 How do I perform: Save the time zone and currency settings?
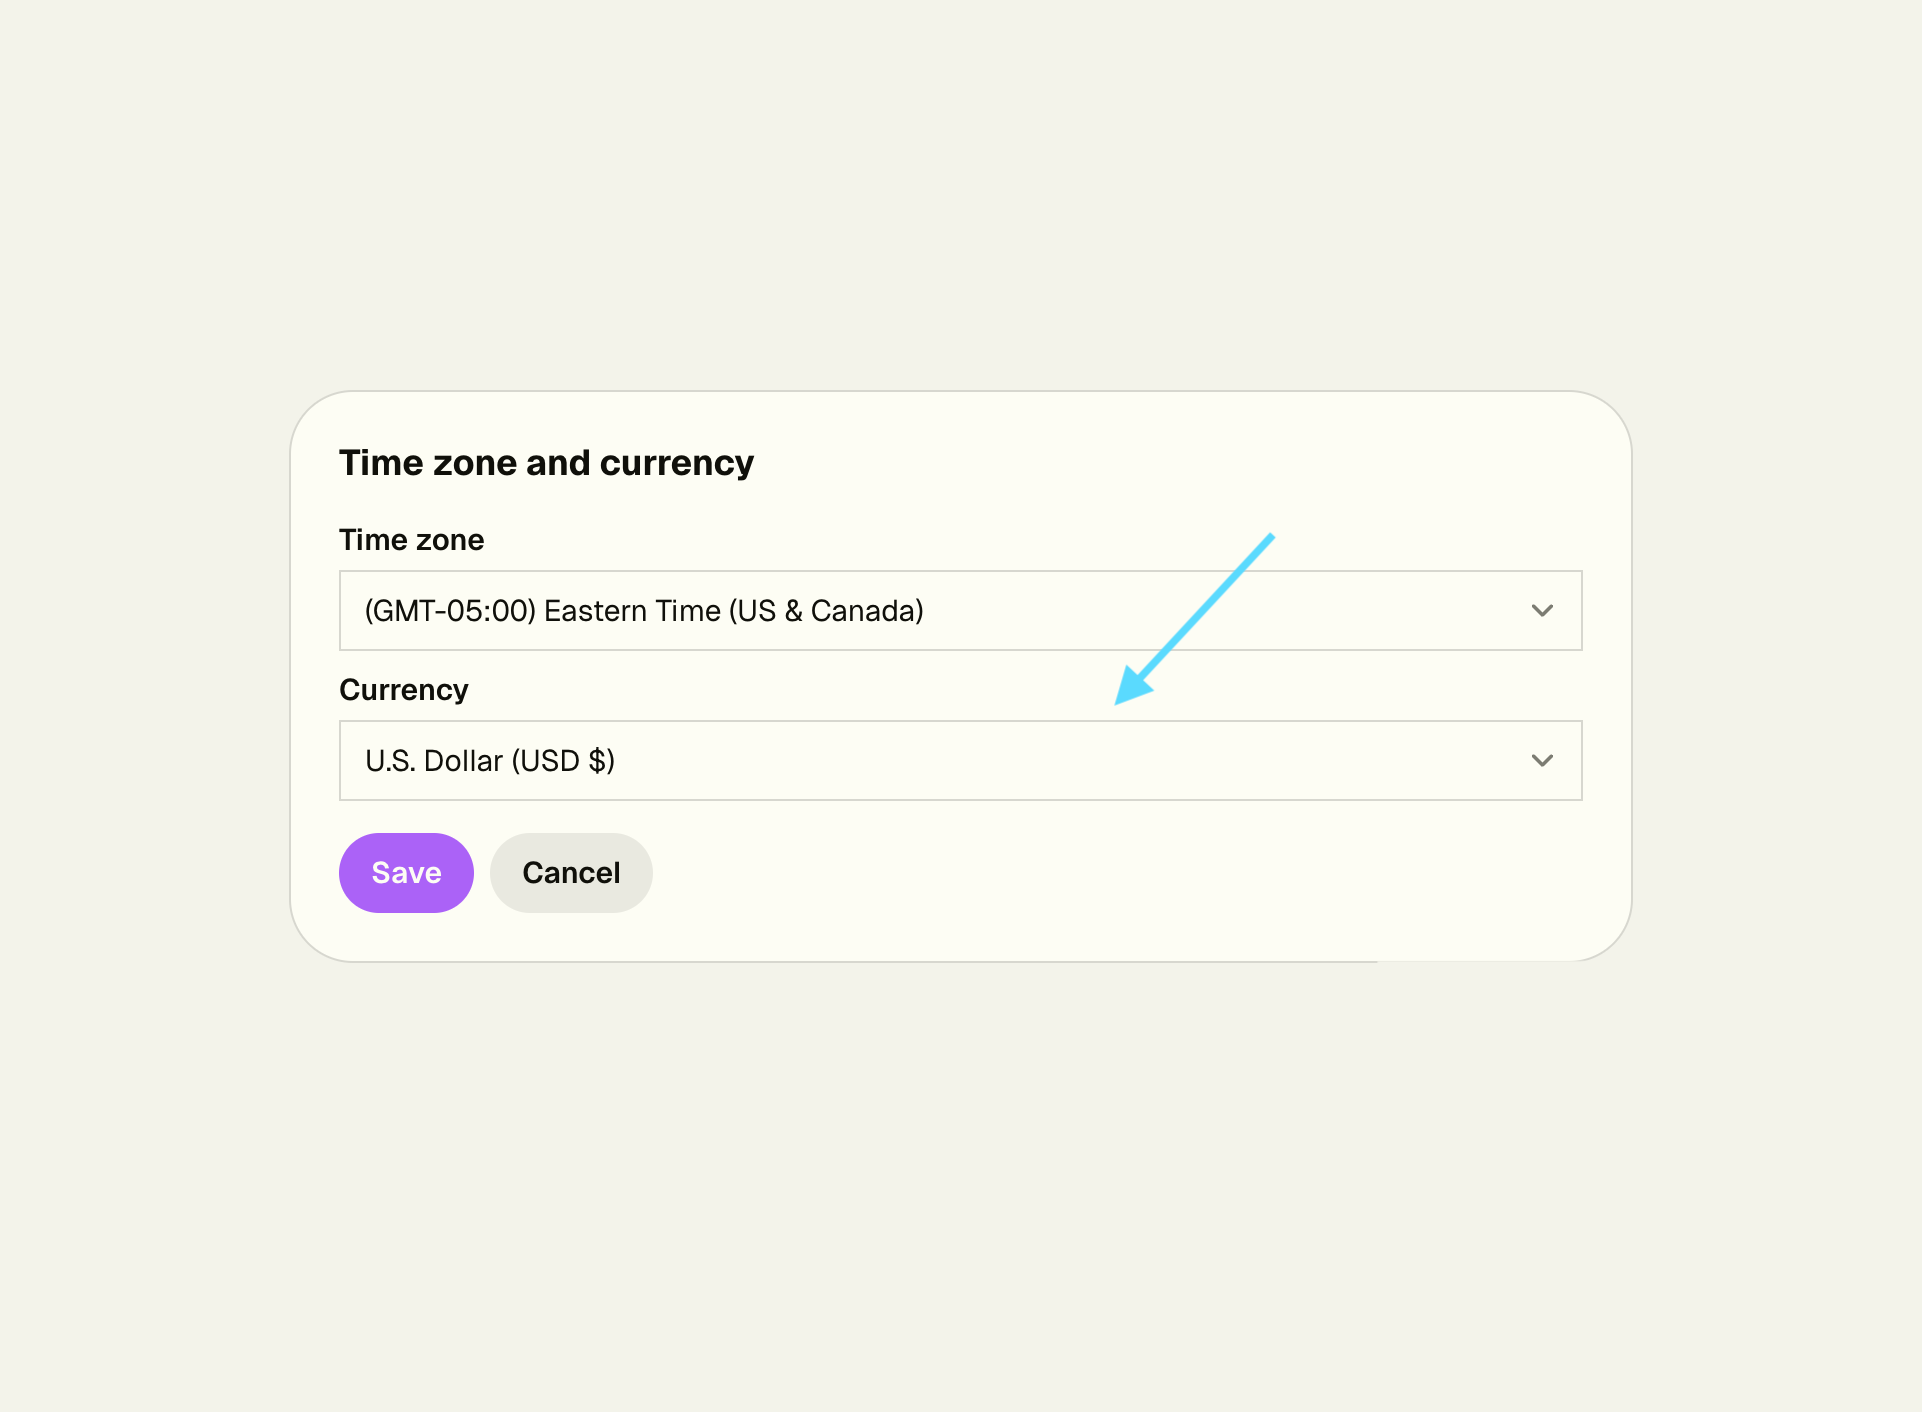[x=406, y=873]
